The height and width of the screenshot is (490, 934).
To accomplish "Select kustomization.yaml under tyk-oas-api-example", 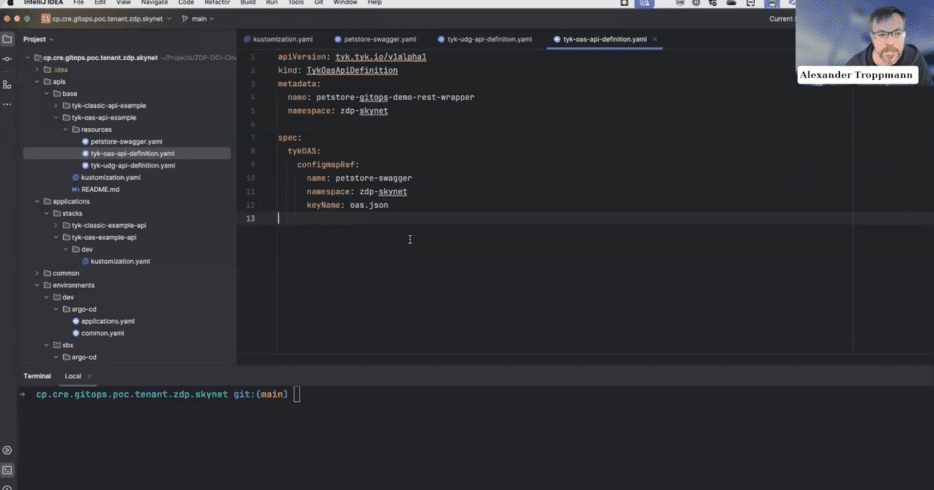I will click(111, 177).
